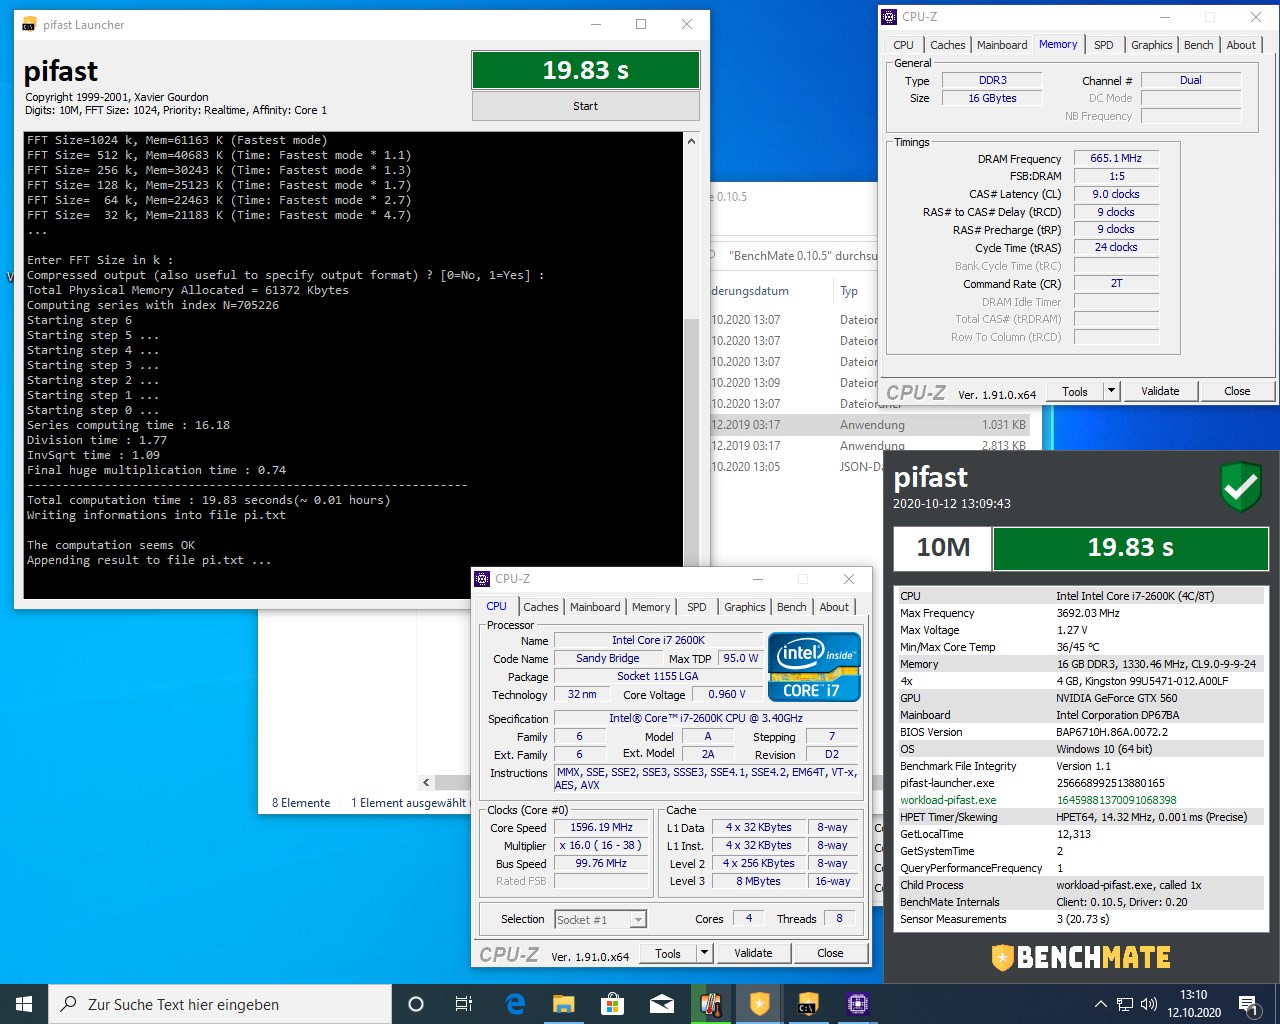Click the BENCHMATE logo at panel bottom
This screenshot has width=1280, height=1024.
point(1081,957)
